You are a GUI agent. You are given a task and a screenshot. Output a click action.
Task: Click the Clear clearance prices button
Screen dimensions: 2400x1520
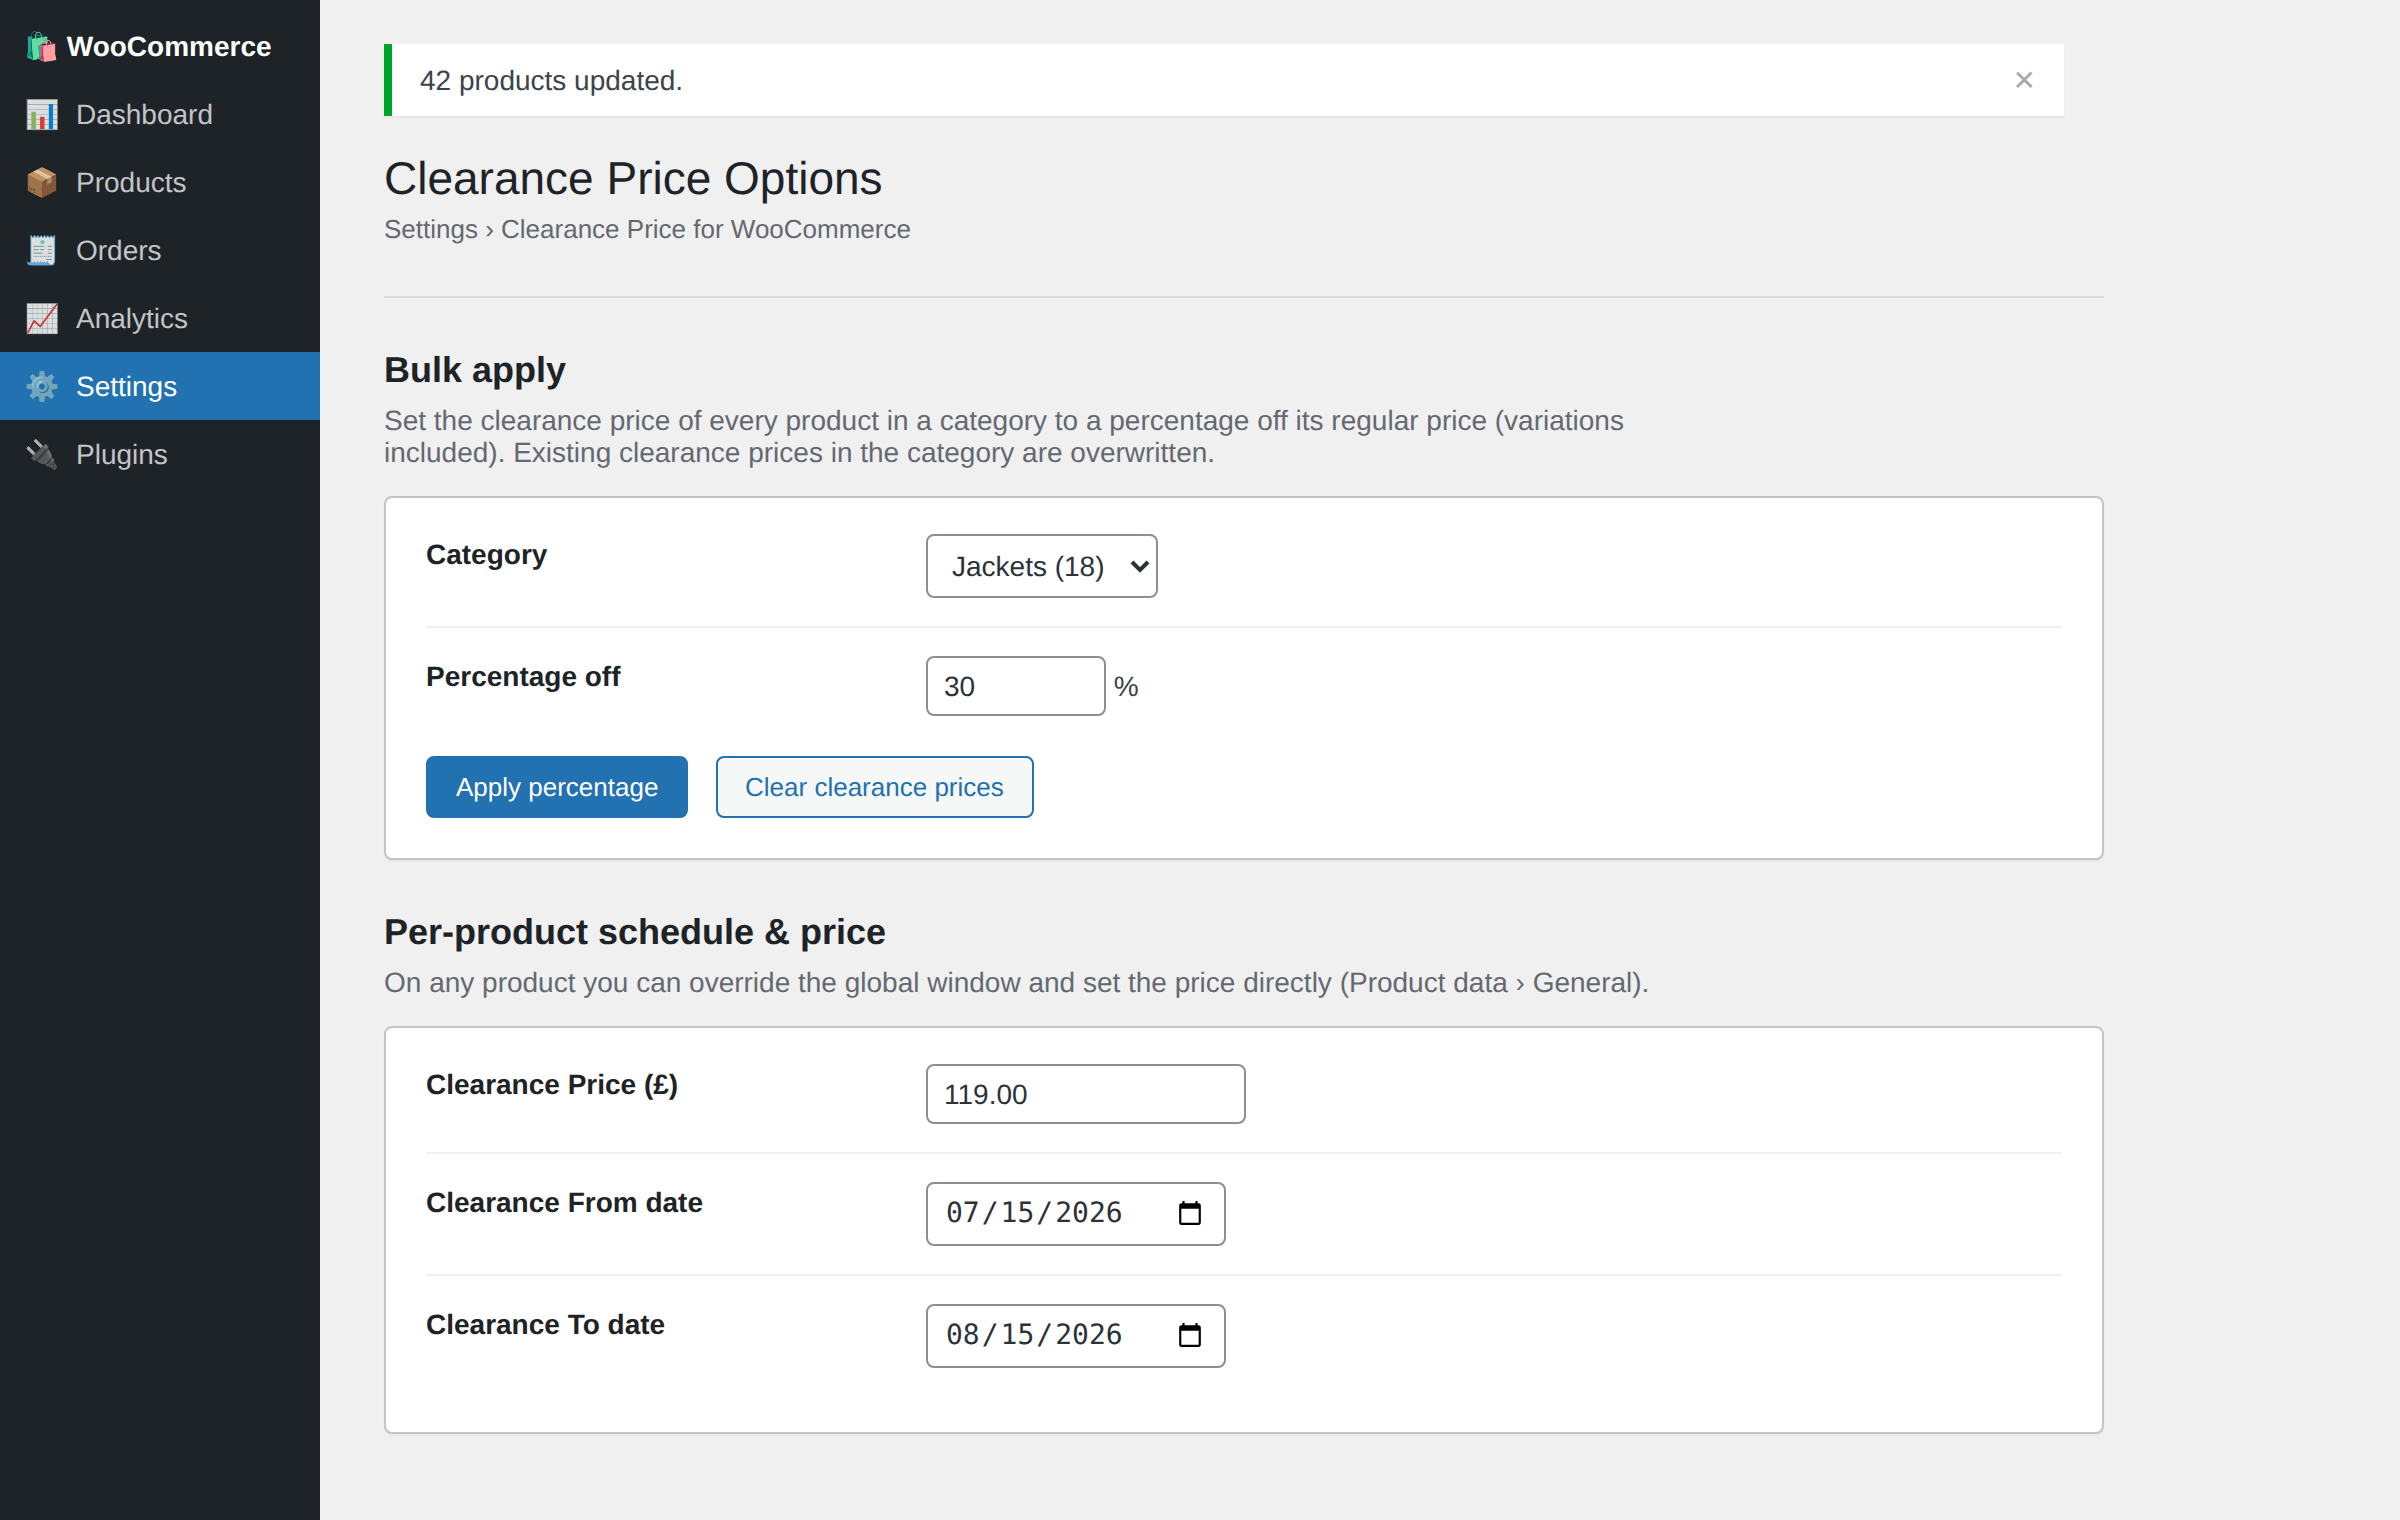(875, 787)
